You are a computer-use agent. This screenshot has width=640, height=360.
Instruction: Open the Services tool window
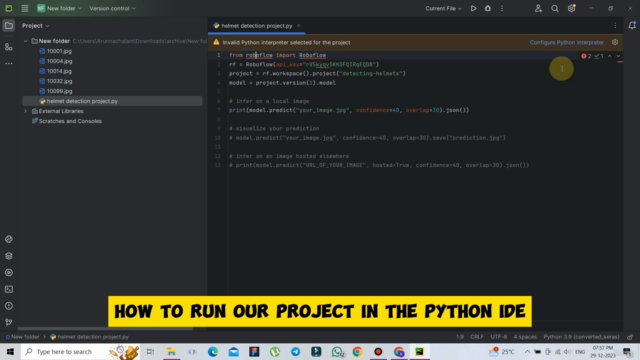tap(9, 273)
